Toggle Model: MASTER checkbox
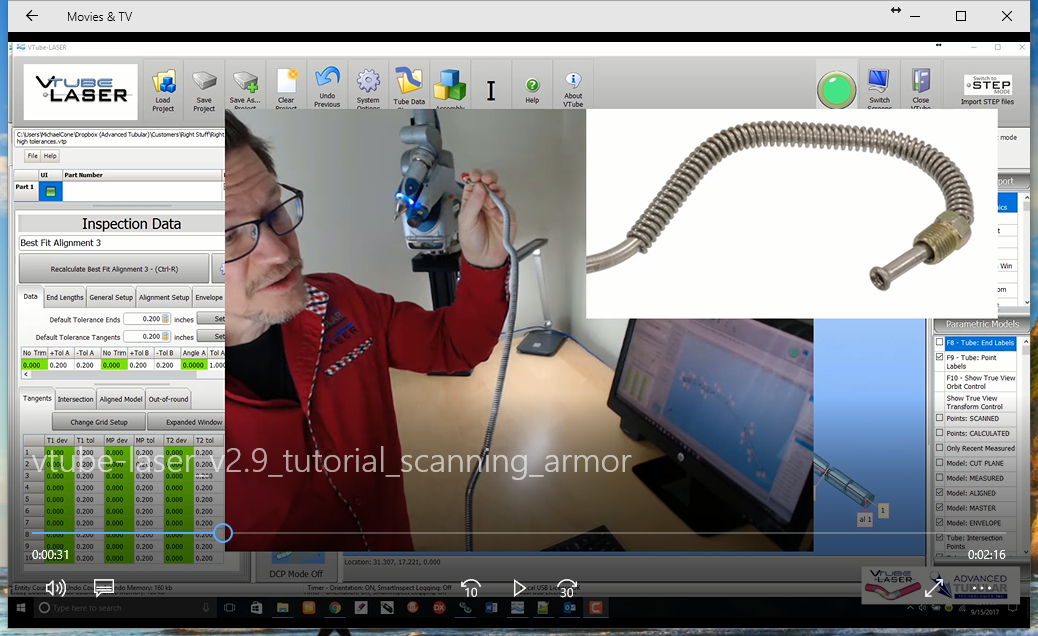The width and height of the screenshot is (1038, 636). tap(939, 508)
